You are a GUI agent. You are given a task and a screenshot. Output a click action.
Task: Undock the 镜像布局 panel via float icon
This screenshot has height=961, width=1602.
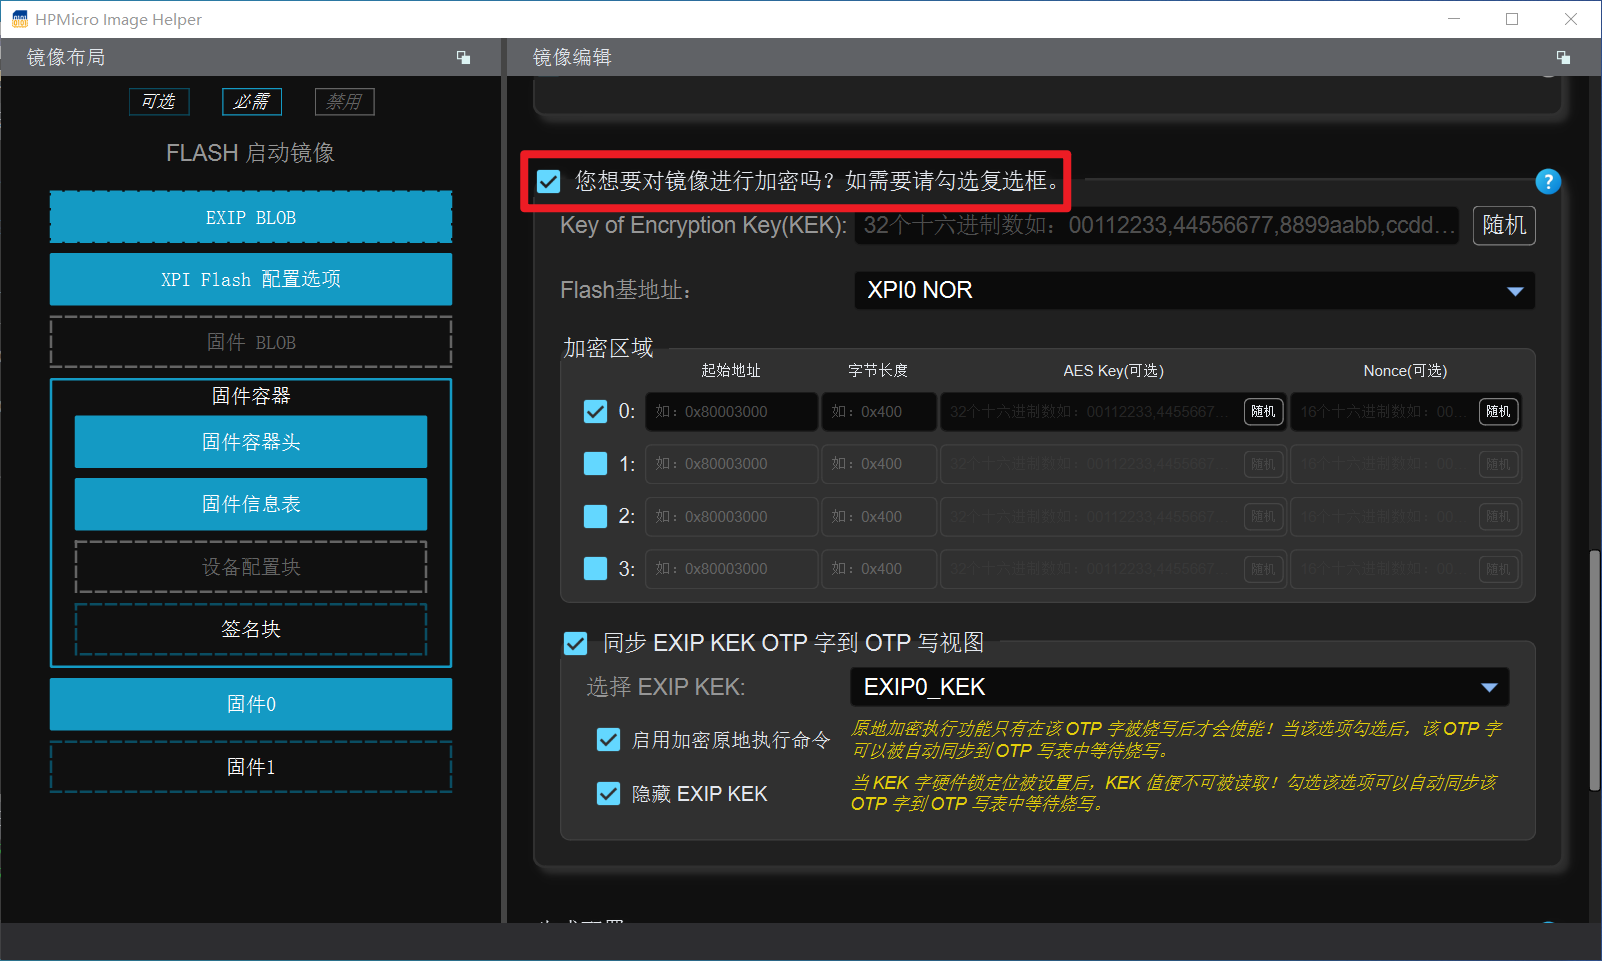[x=463, y=58]
